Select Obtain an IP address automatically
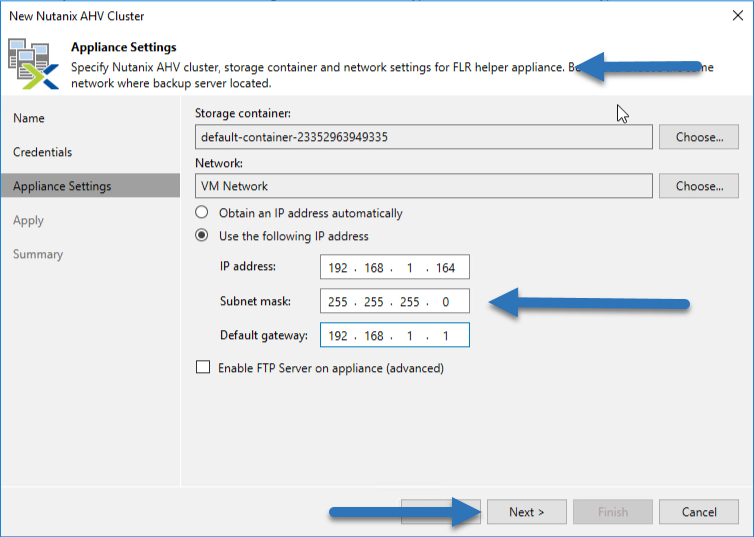The width and height of the screenshot is (754, 537). pos(202,212)
